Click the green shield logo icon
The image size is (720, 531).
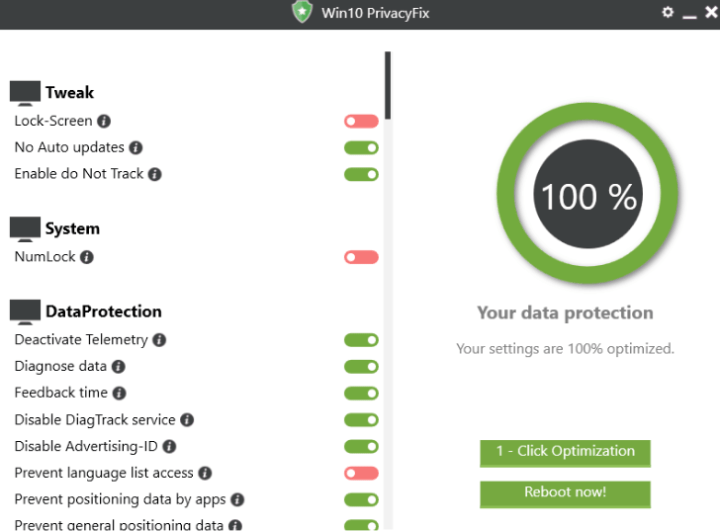(x=302, y=12)
